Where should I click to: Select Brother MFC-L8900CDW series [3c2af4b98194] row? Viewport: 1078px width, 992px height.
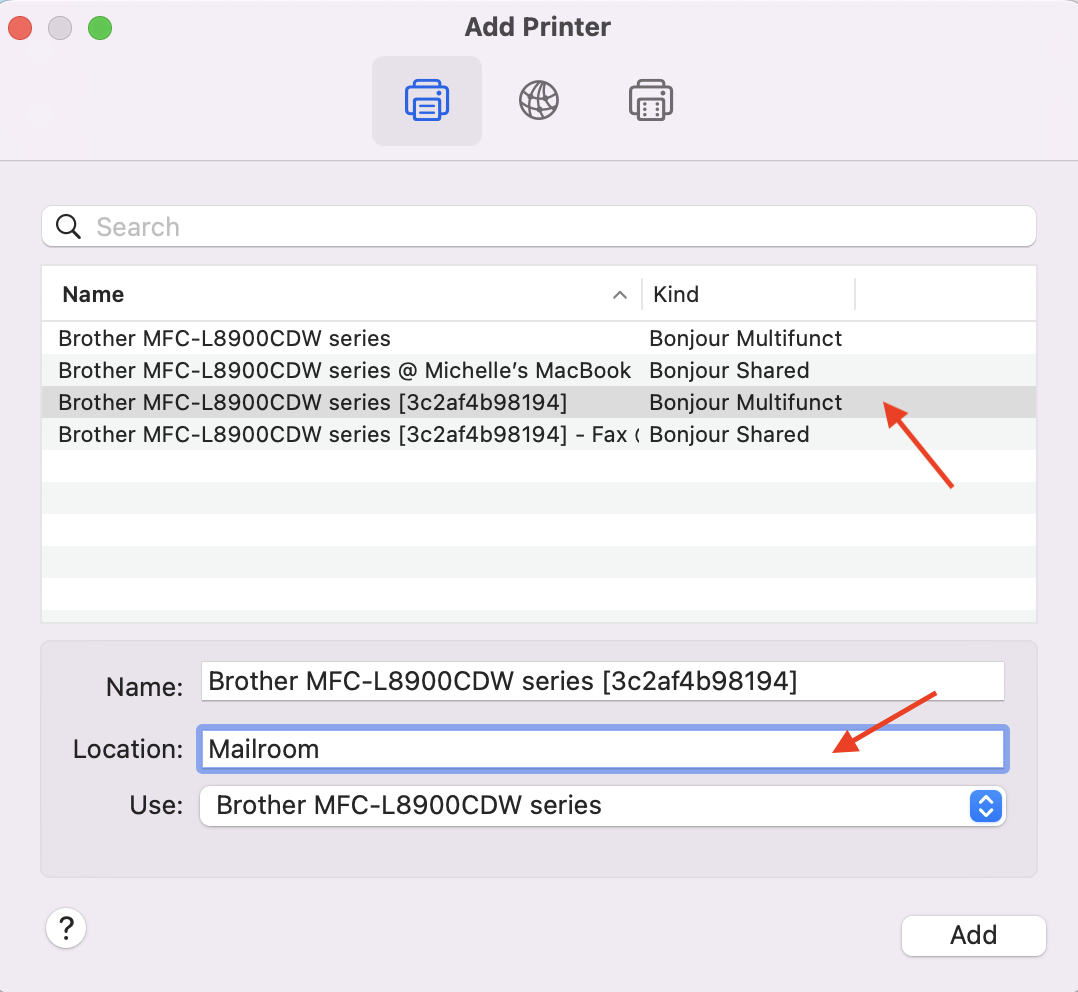539,402
